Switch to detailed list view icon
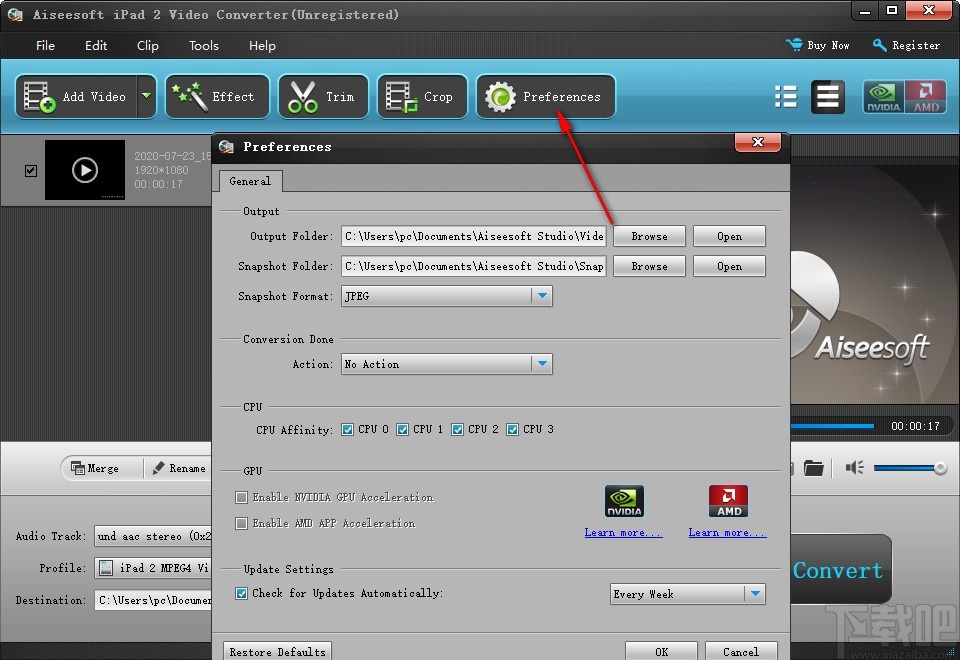 pyautogui.click(x=828, y=97)
